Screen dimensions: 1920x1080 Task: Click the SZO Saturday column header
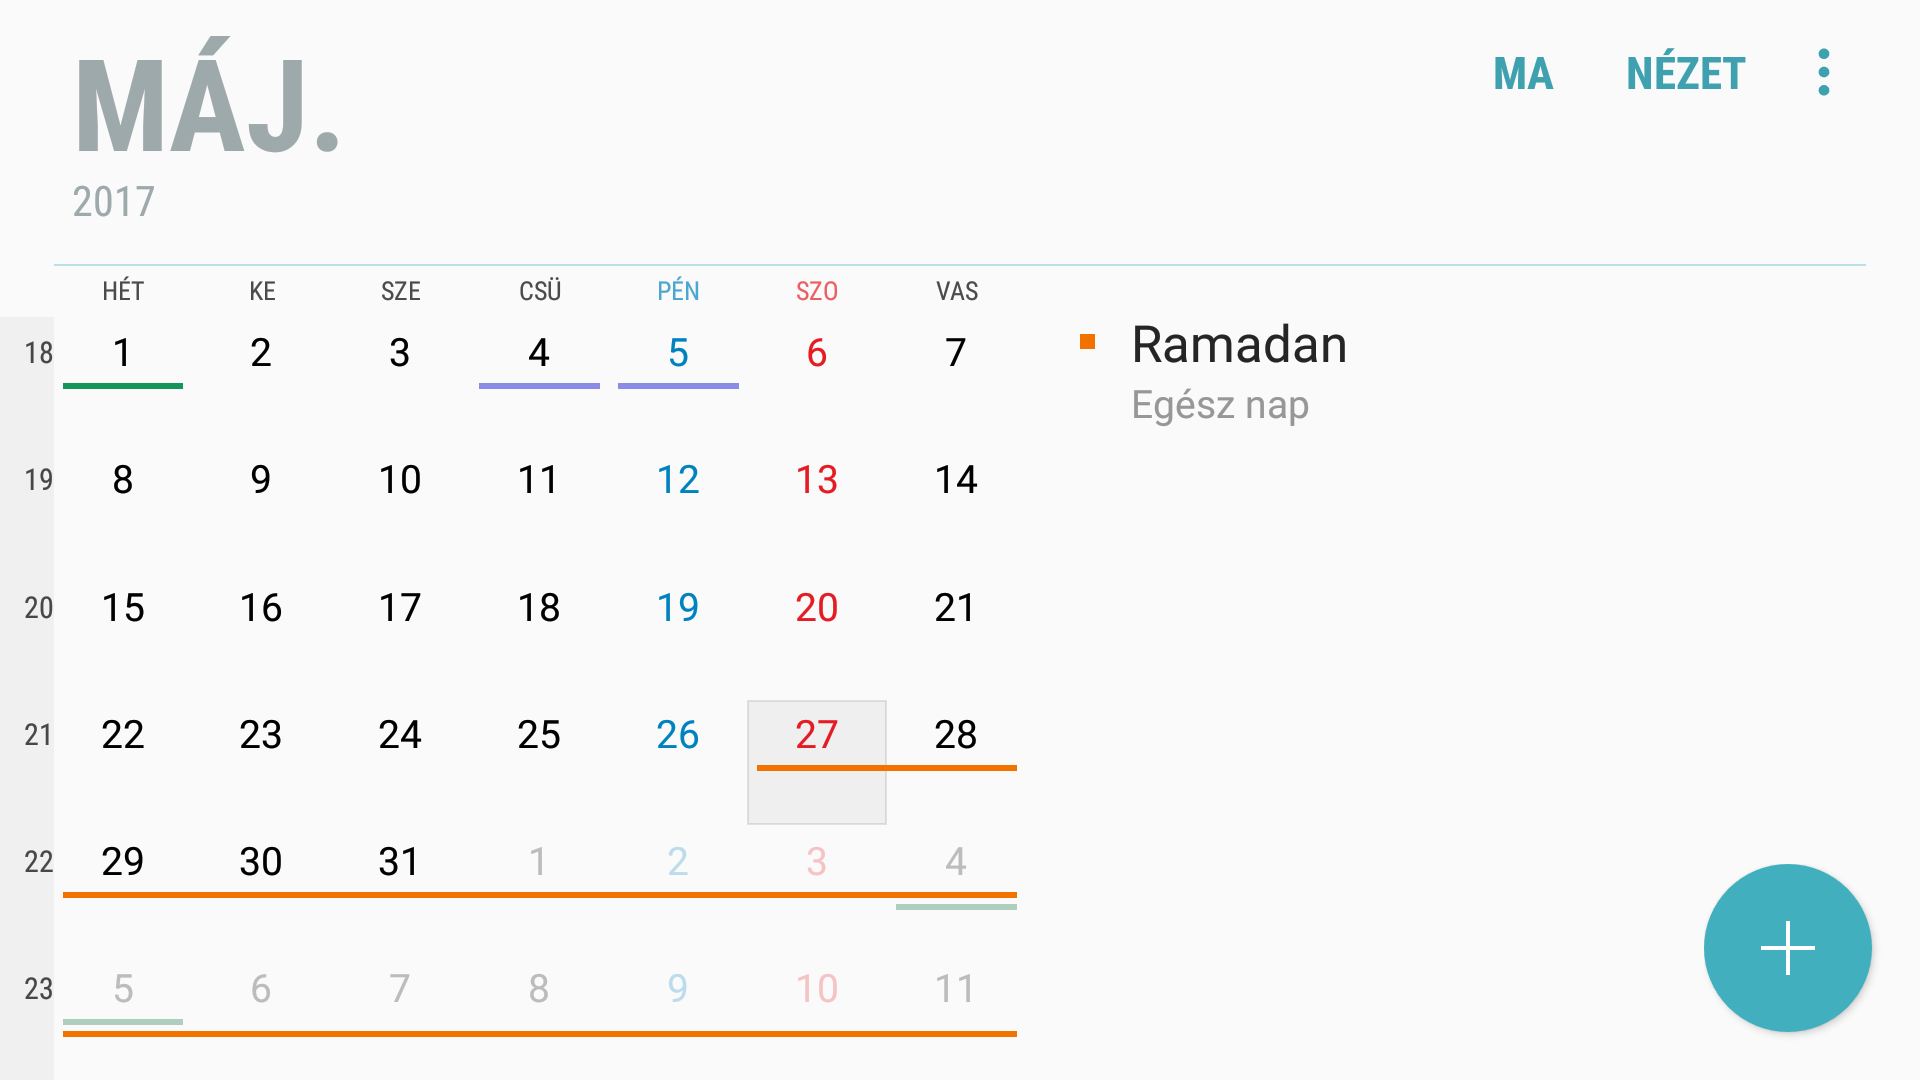tap(817, 291)
